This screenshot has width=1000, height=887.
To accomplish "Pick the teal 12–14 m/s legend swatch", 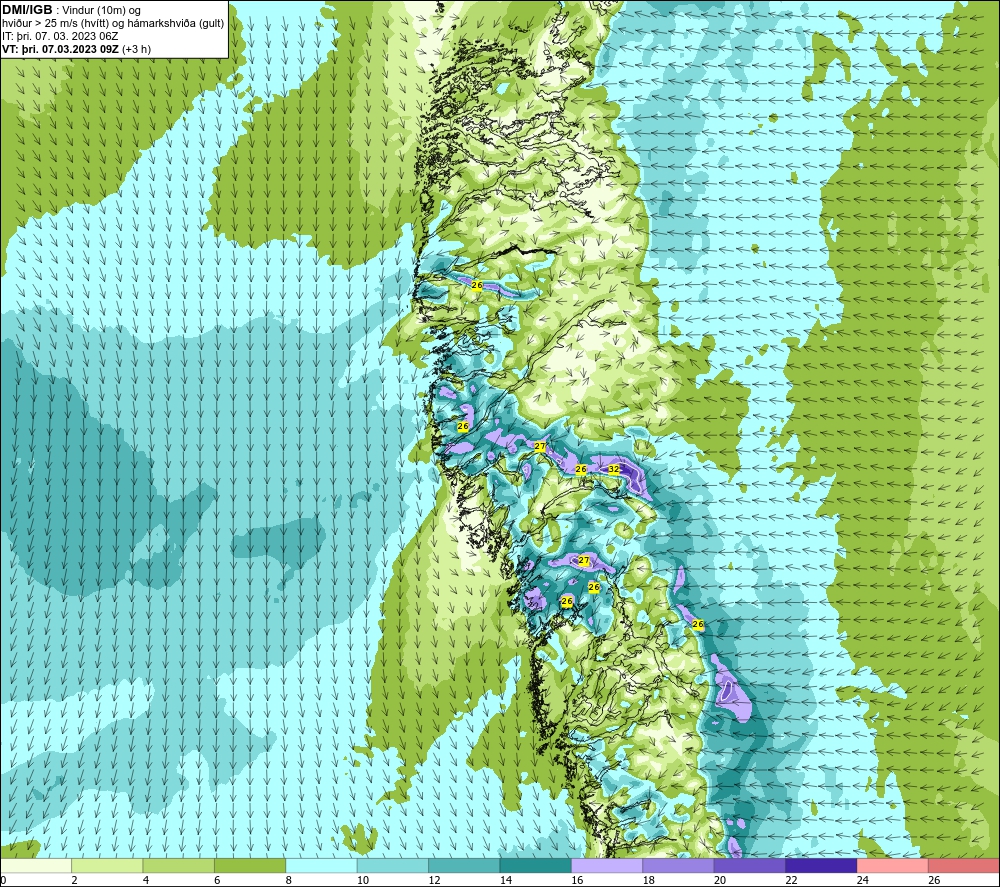I will point(464,865).
